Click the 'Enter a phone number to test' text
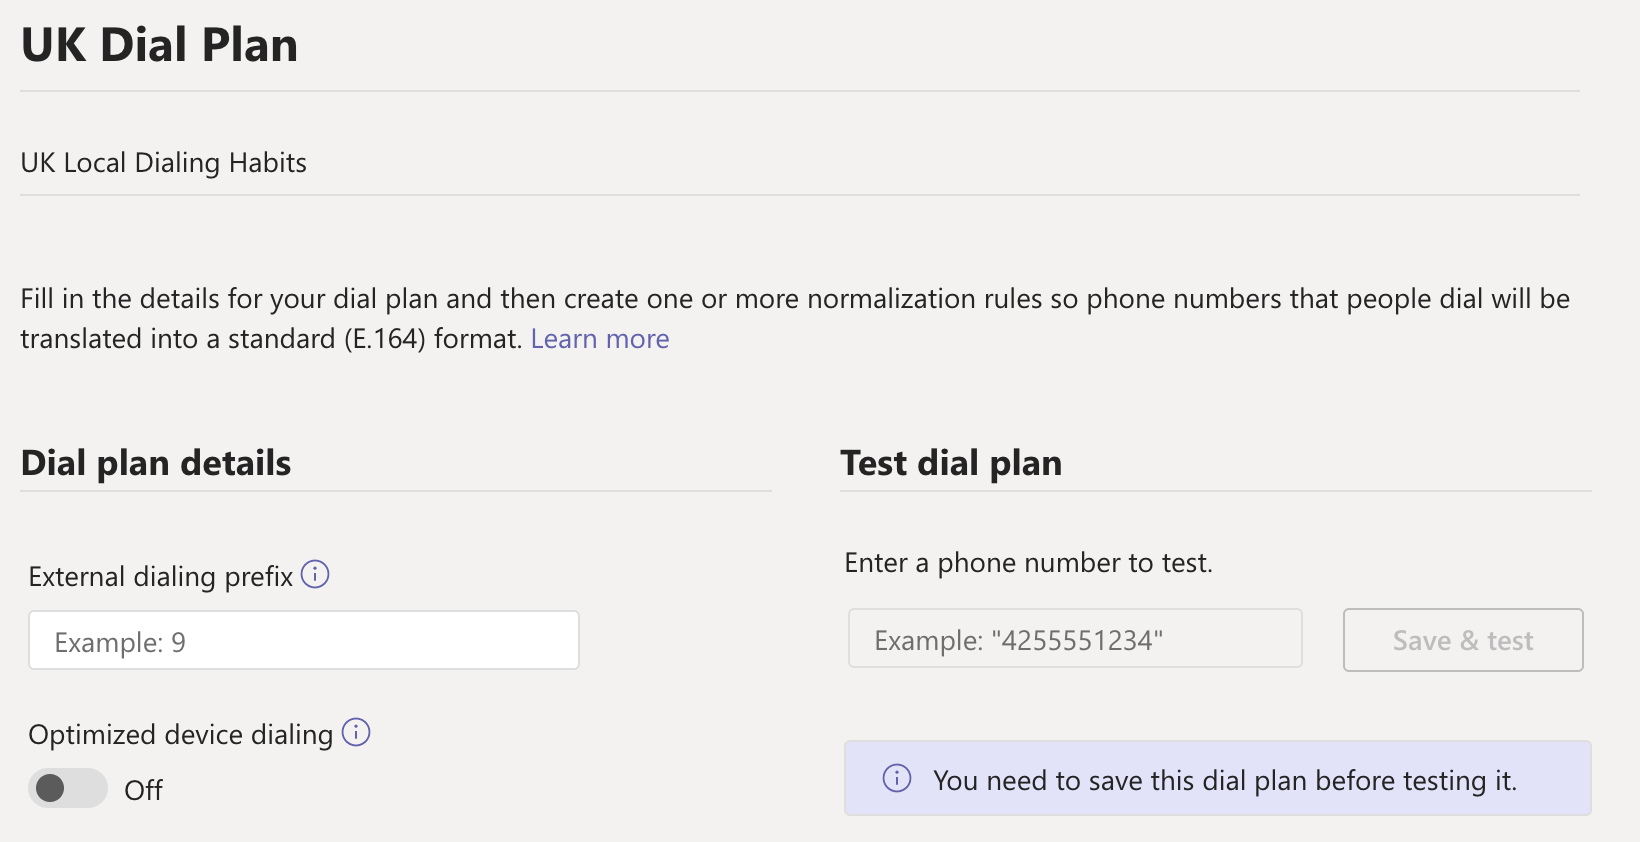The image size is (1640, 842). pyautogui.click(x=1028, y=563)
